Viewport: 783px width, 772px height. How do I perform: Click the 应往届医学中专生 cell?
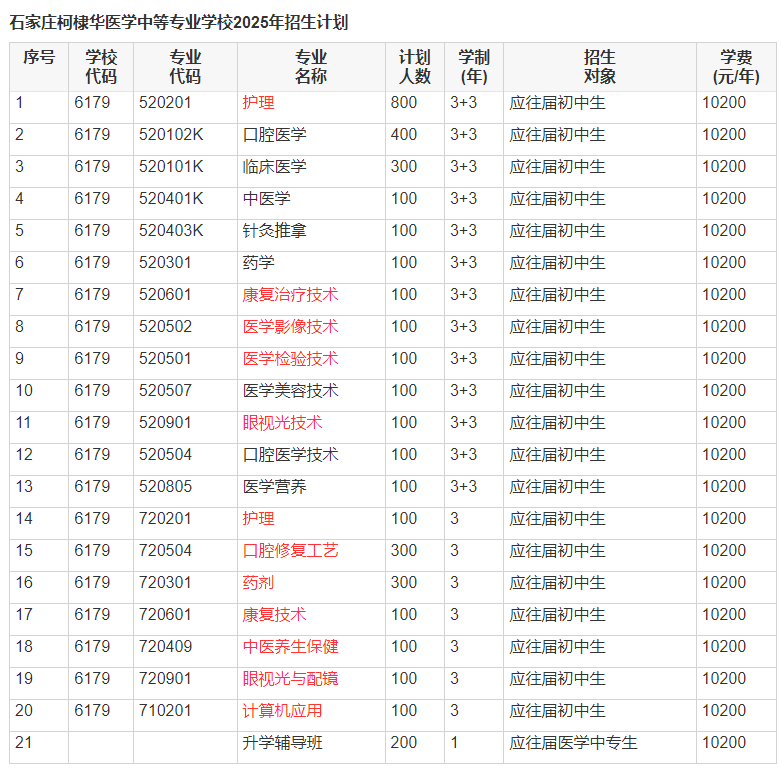point(573,743)
